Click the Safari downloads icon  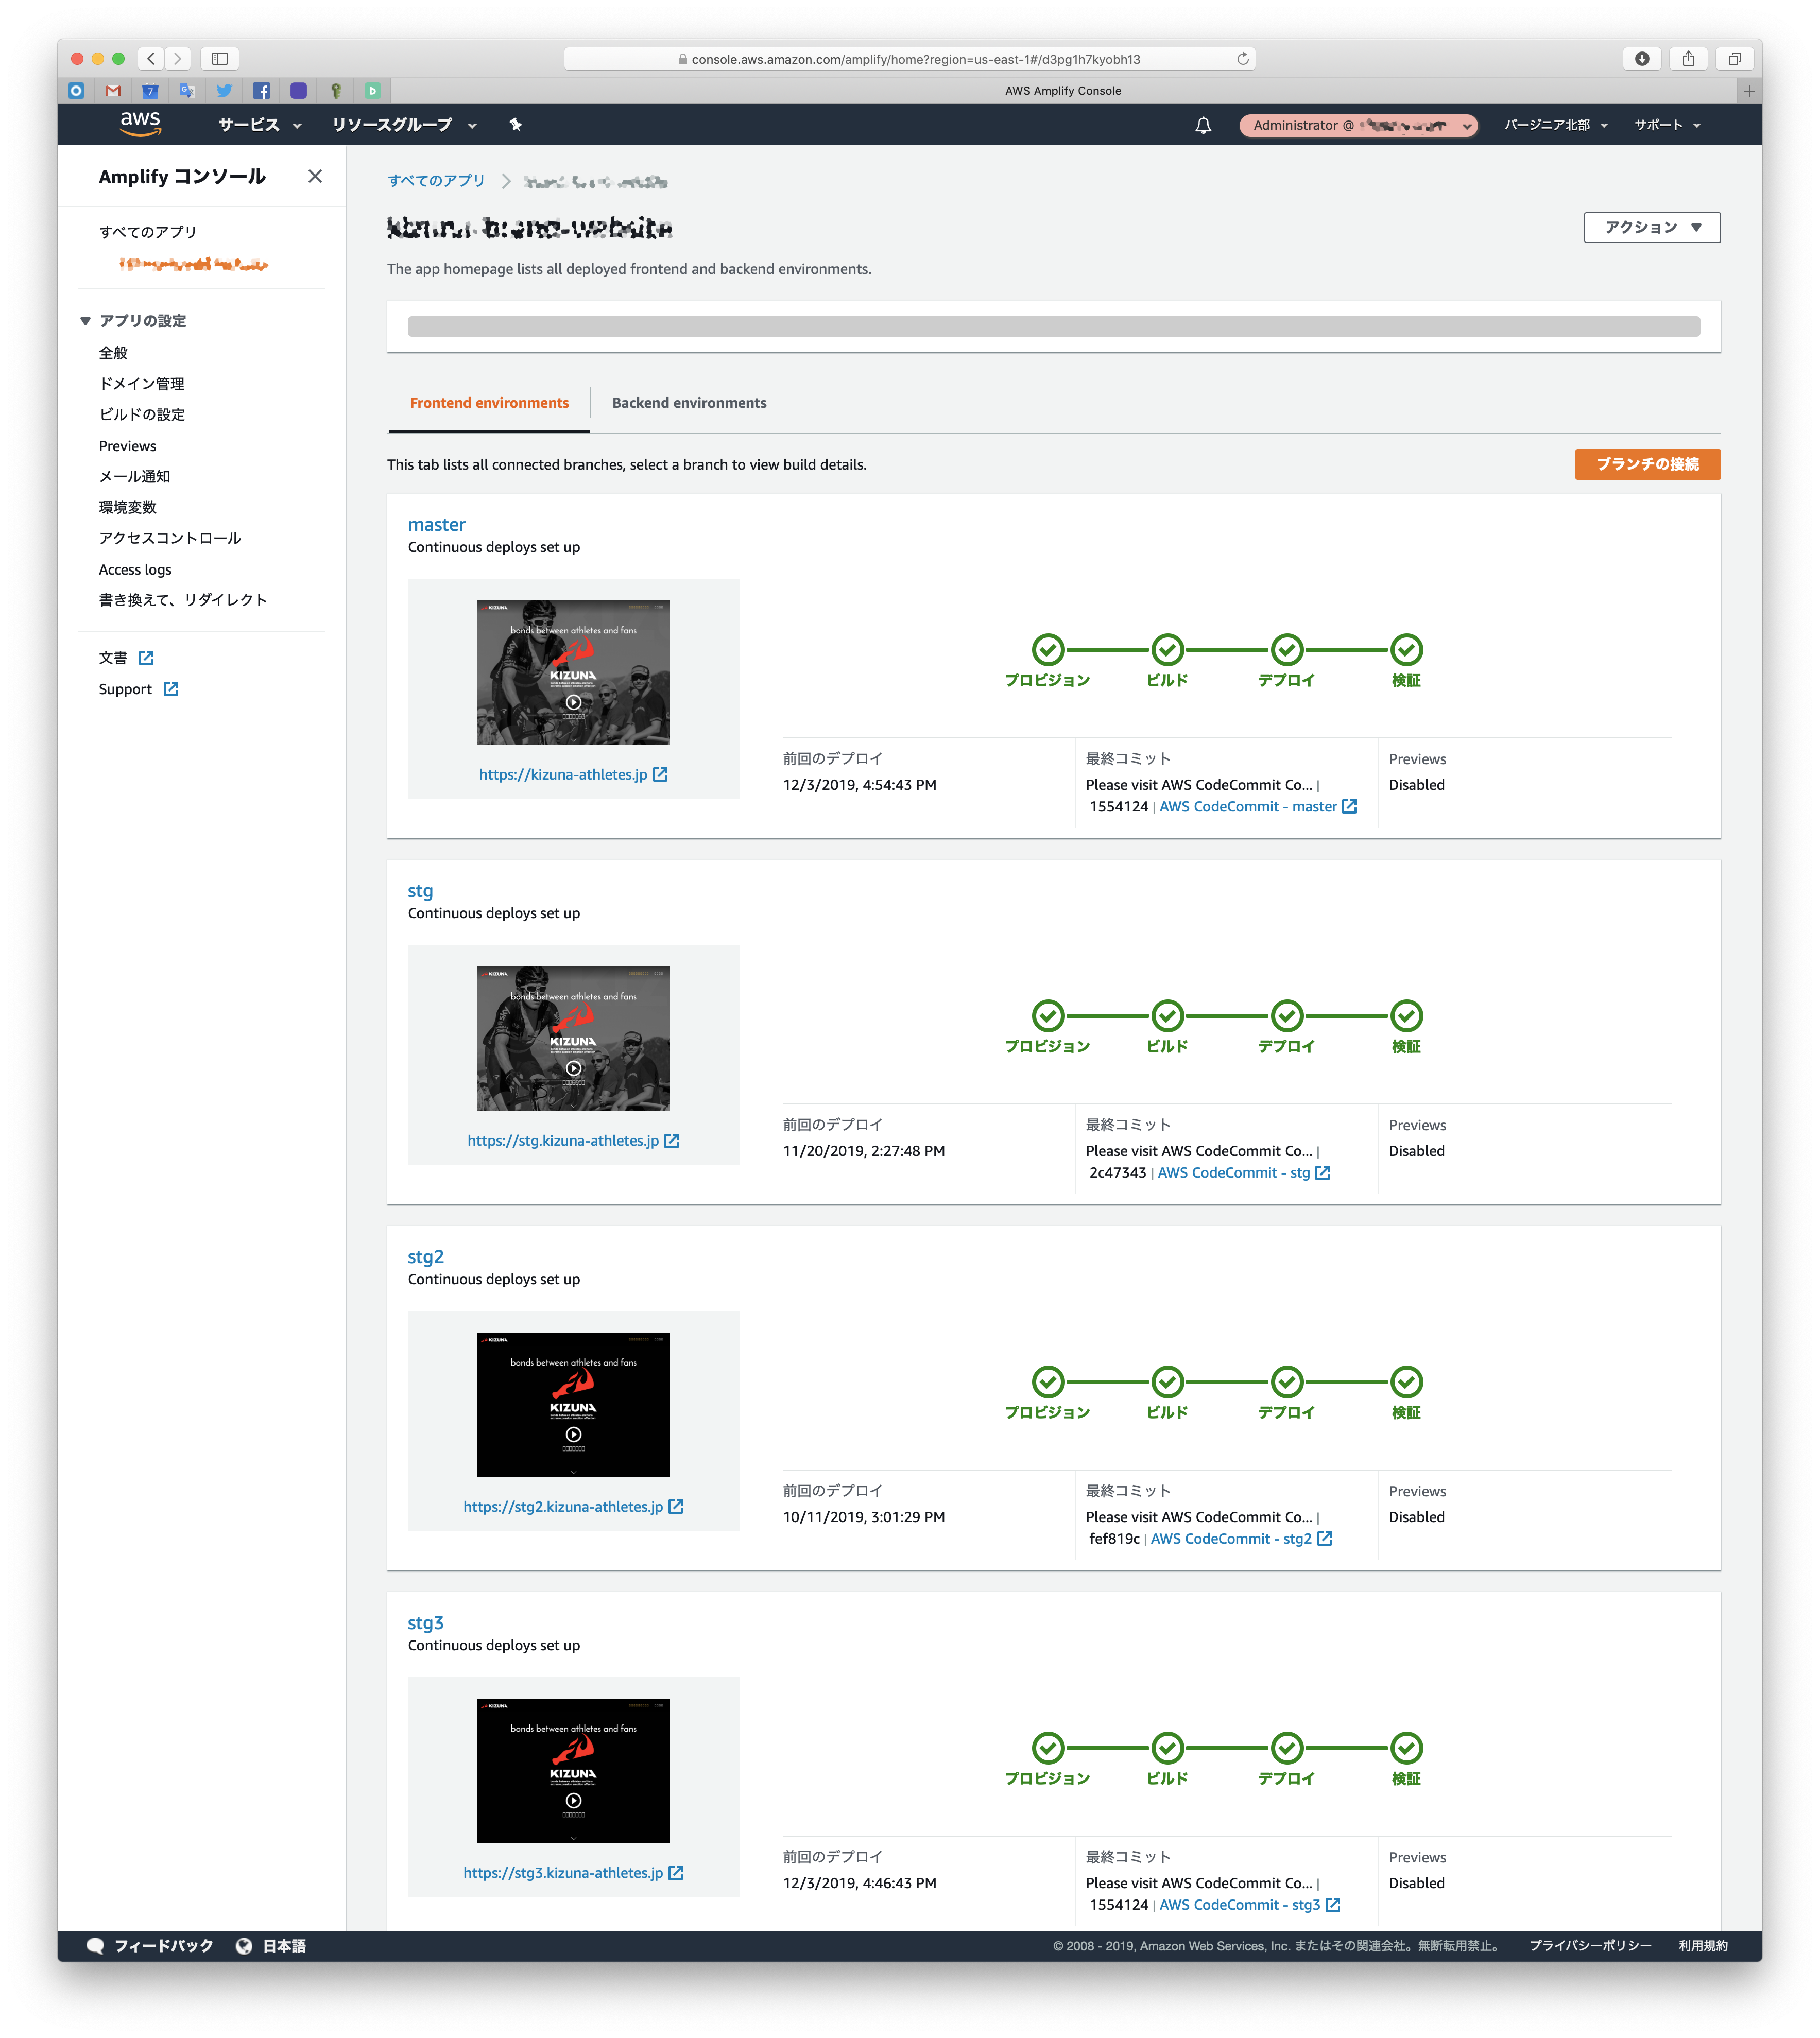pos(1641,59)
